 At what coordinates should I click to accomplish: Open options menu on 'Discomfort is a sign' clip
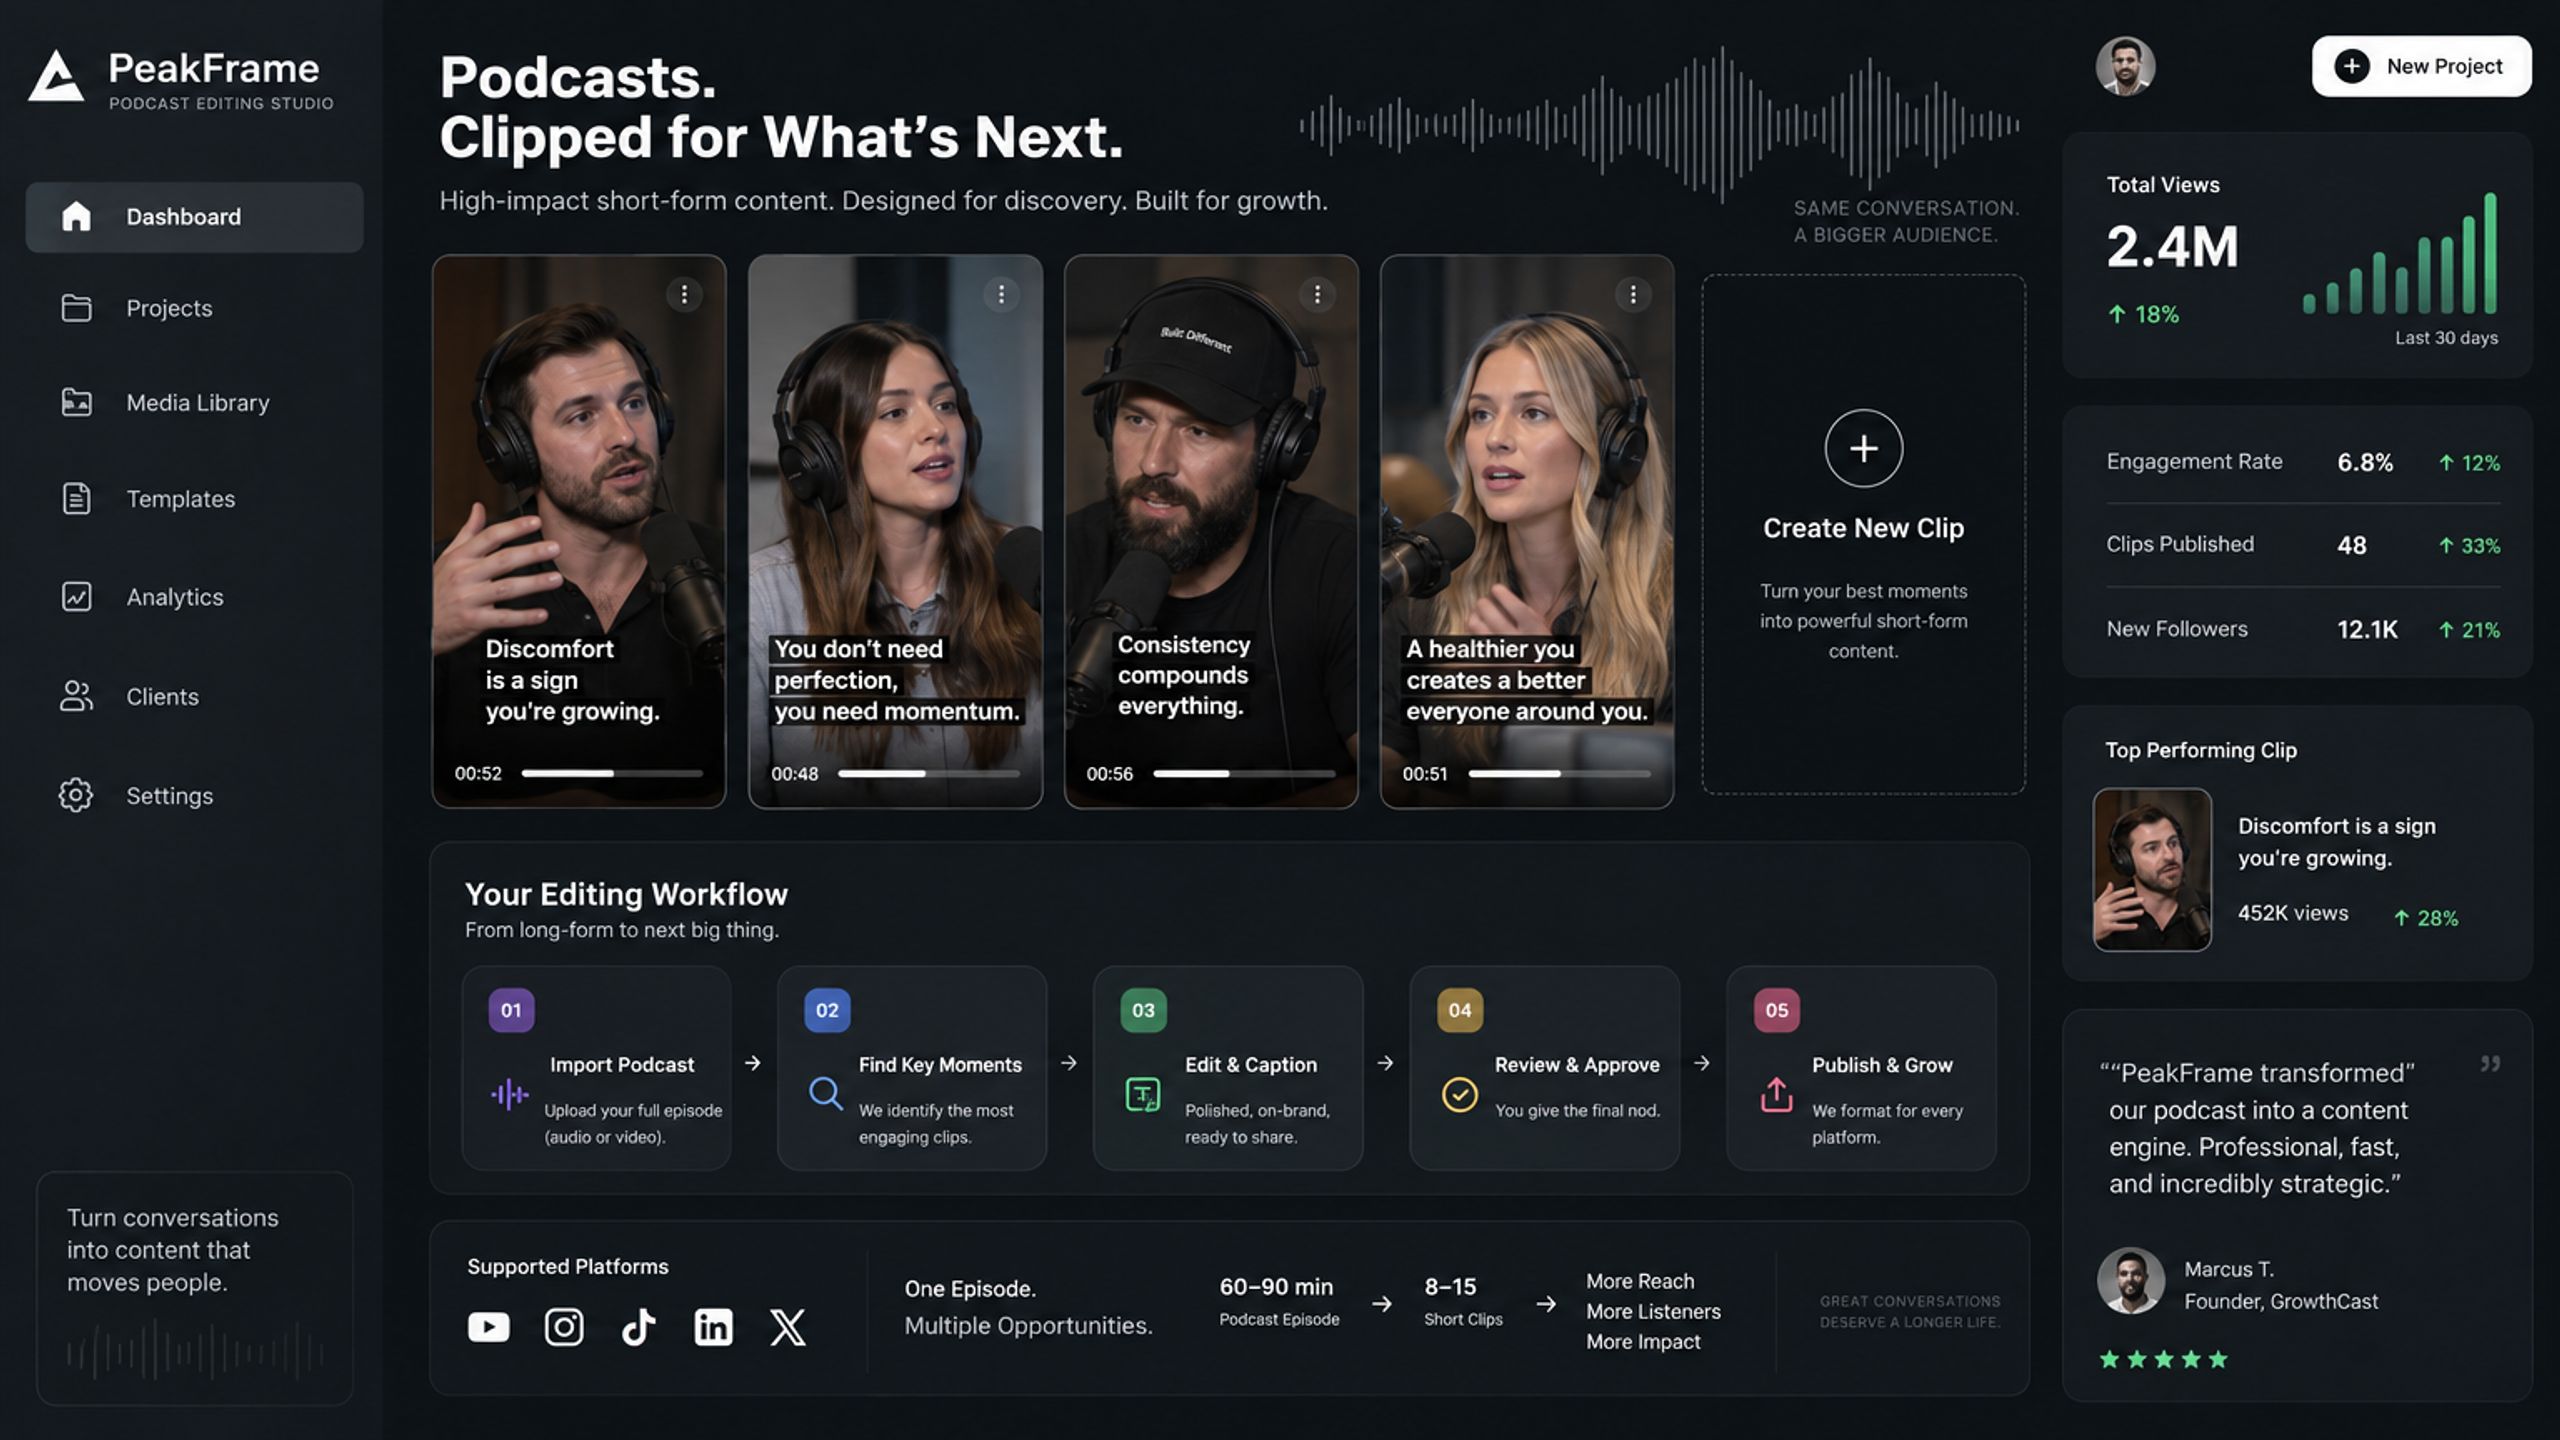(x=684, y=294)
